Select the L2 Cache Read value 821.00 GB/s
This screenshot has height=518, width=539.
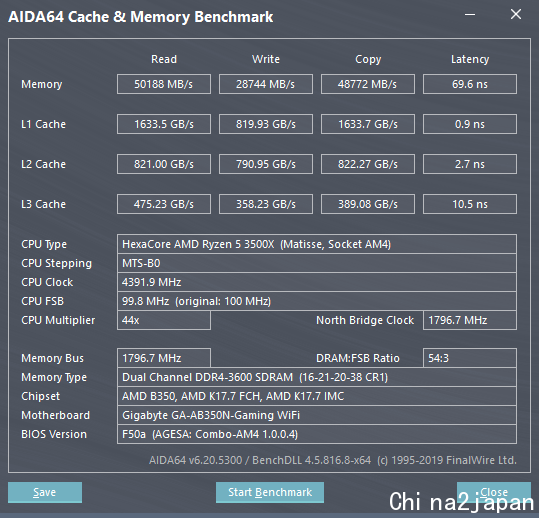coord(164,164)
